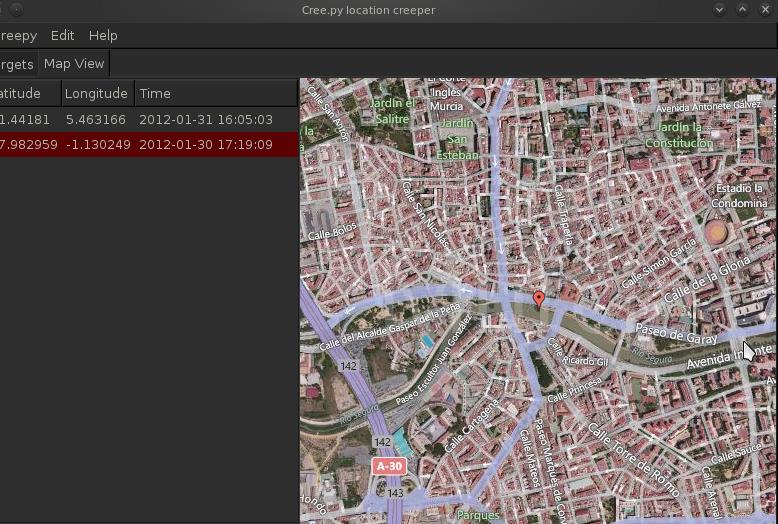Open the window menu icon in the title bar
778x524 pixels.
point(10,10)
